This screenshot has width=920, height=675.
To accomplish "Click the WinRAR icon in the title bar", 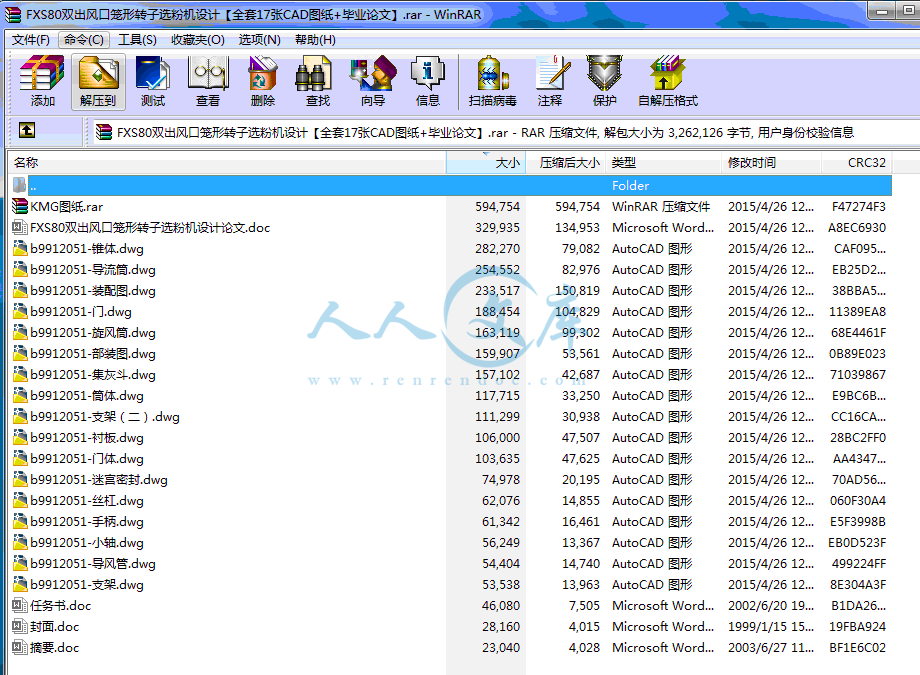I will pyautogui.click(x=13, y=15).
